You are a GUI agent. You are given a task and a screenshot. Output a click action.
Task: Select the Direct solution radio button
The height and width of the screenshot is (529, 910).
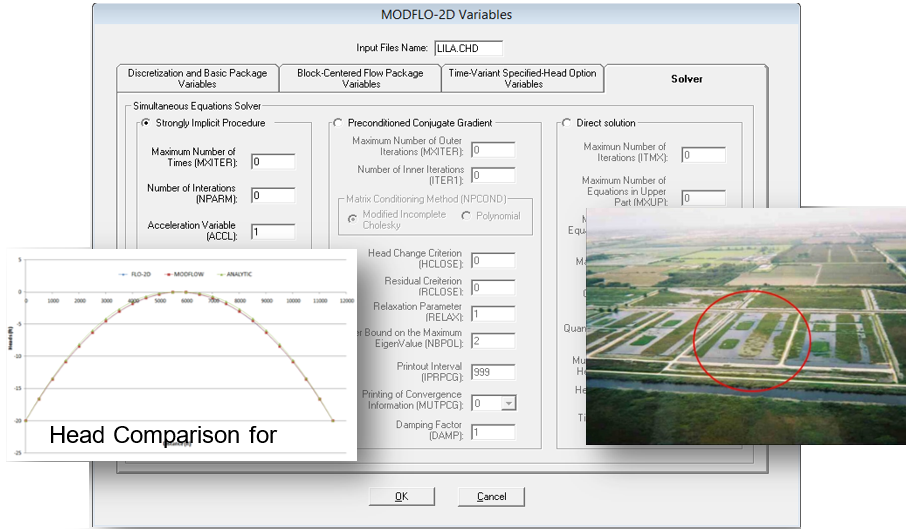566,123
